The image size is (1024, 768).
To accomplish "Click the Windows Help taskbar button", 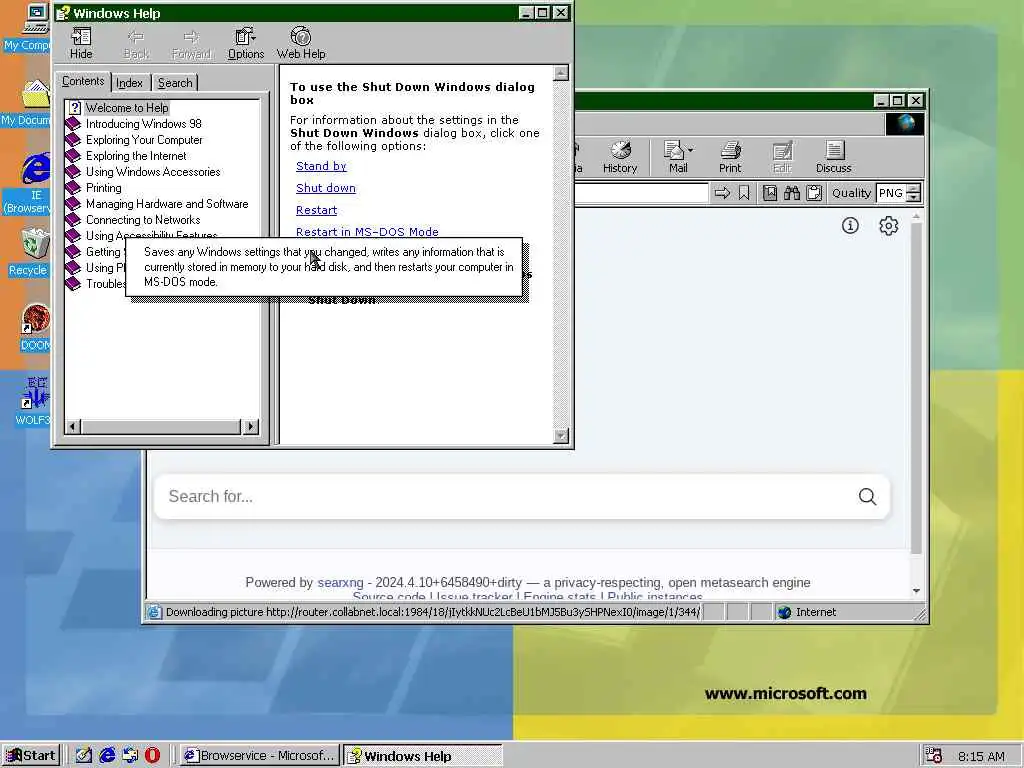I will (423, 756).
